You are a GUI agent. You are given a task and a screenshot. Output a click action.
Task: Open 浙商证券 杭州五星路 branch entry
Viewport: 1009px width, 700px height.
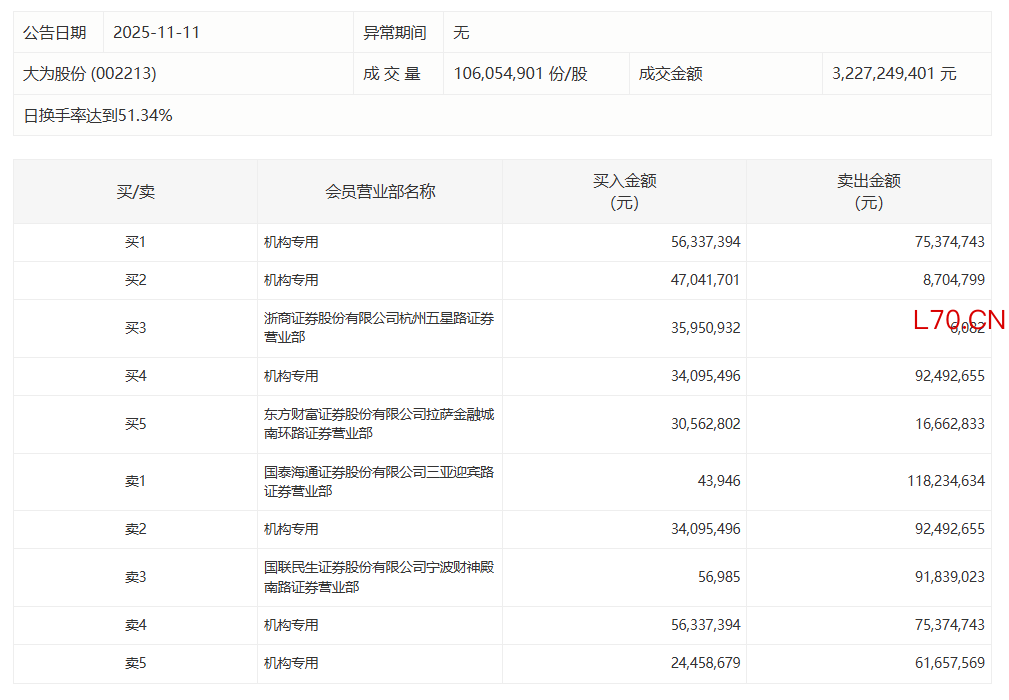378,328
